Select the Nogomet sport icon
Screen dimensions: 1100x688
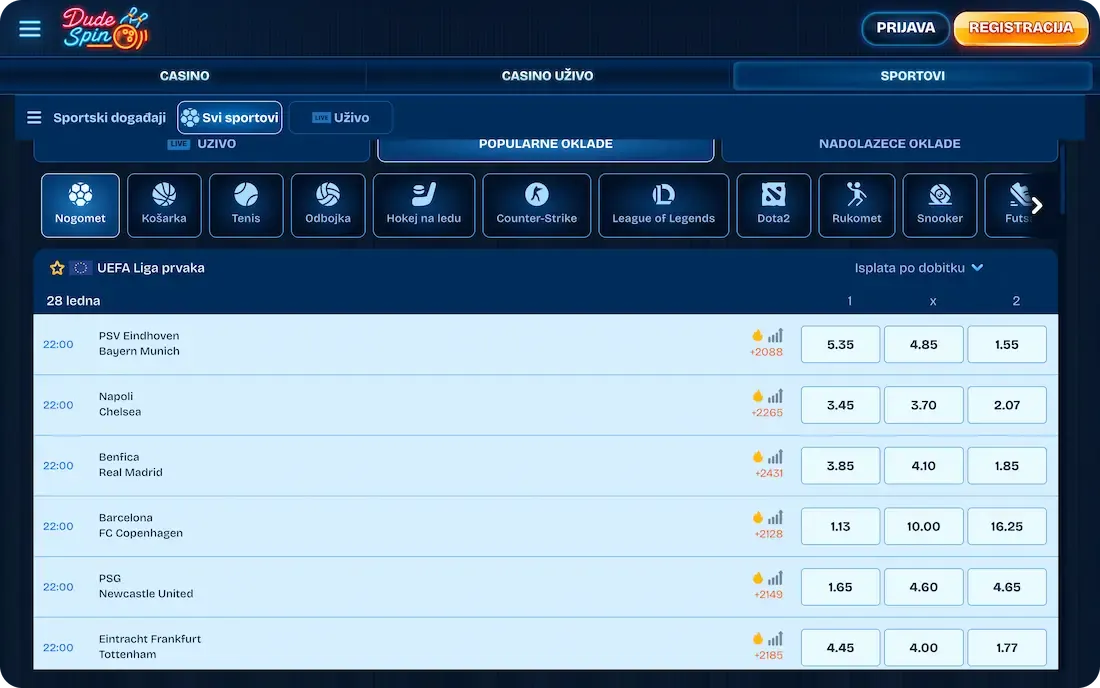[x=80, y=205]
